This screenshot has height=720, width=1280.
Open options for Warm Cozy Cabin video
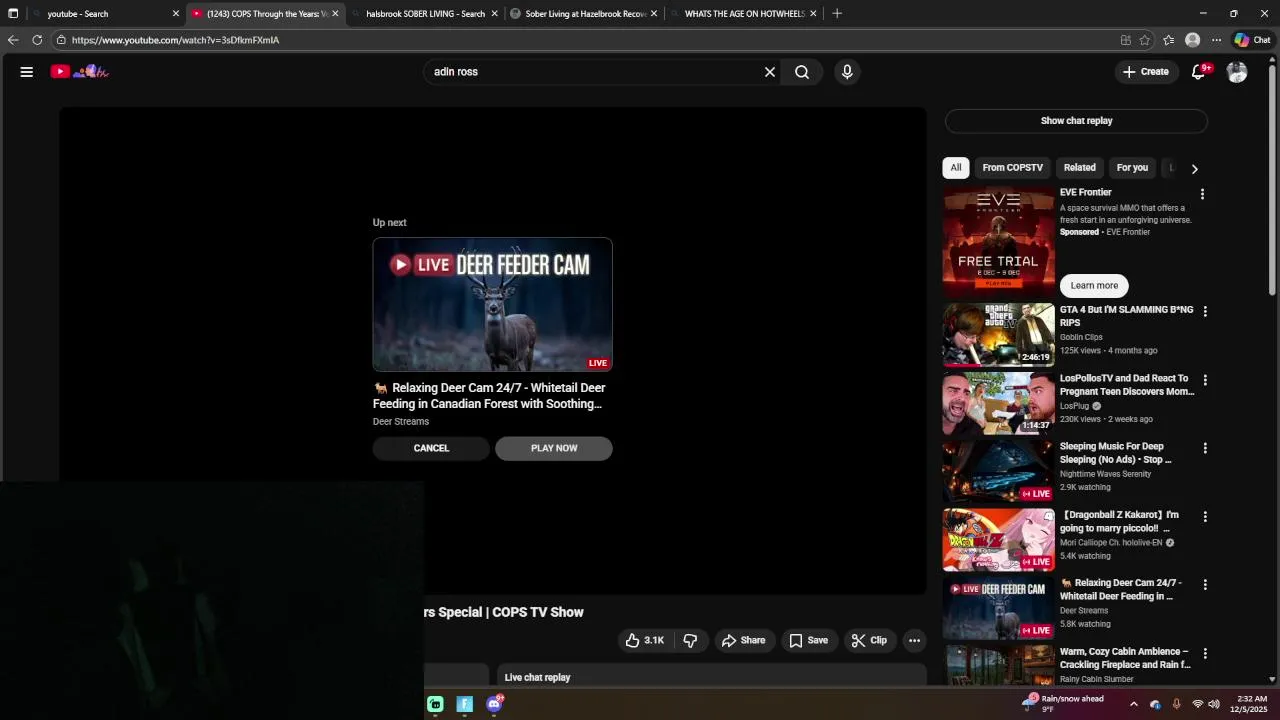click(1205, 653)
